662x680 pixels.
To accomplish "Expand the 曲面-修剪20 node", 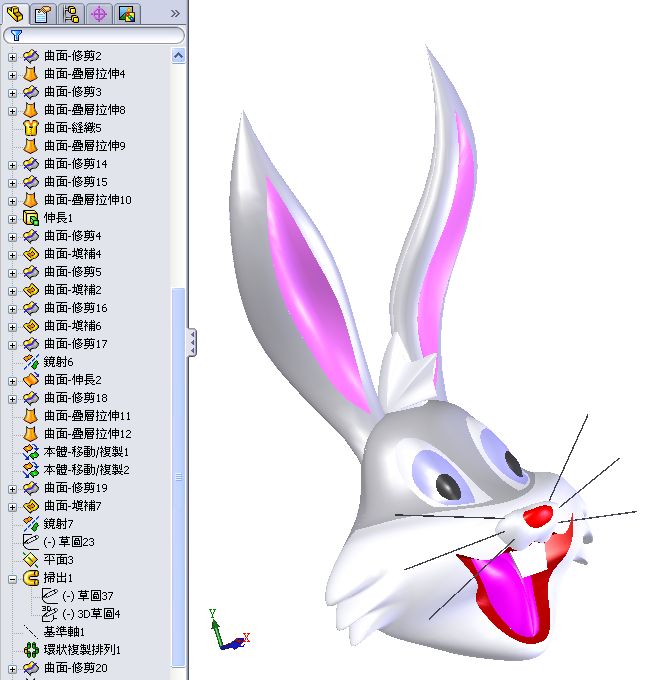I will 12,669.
